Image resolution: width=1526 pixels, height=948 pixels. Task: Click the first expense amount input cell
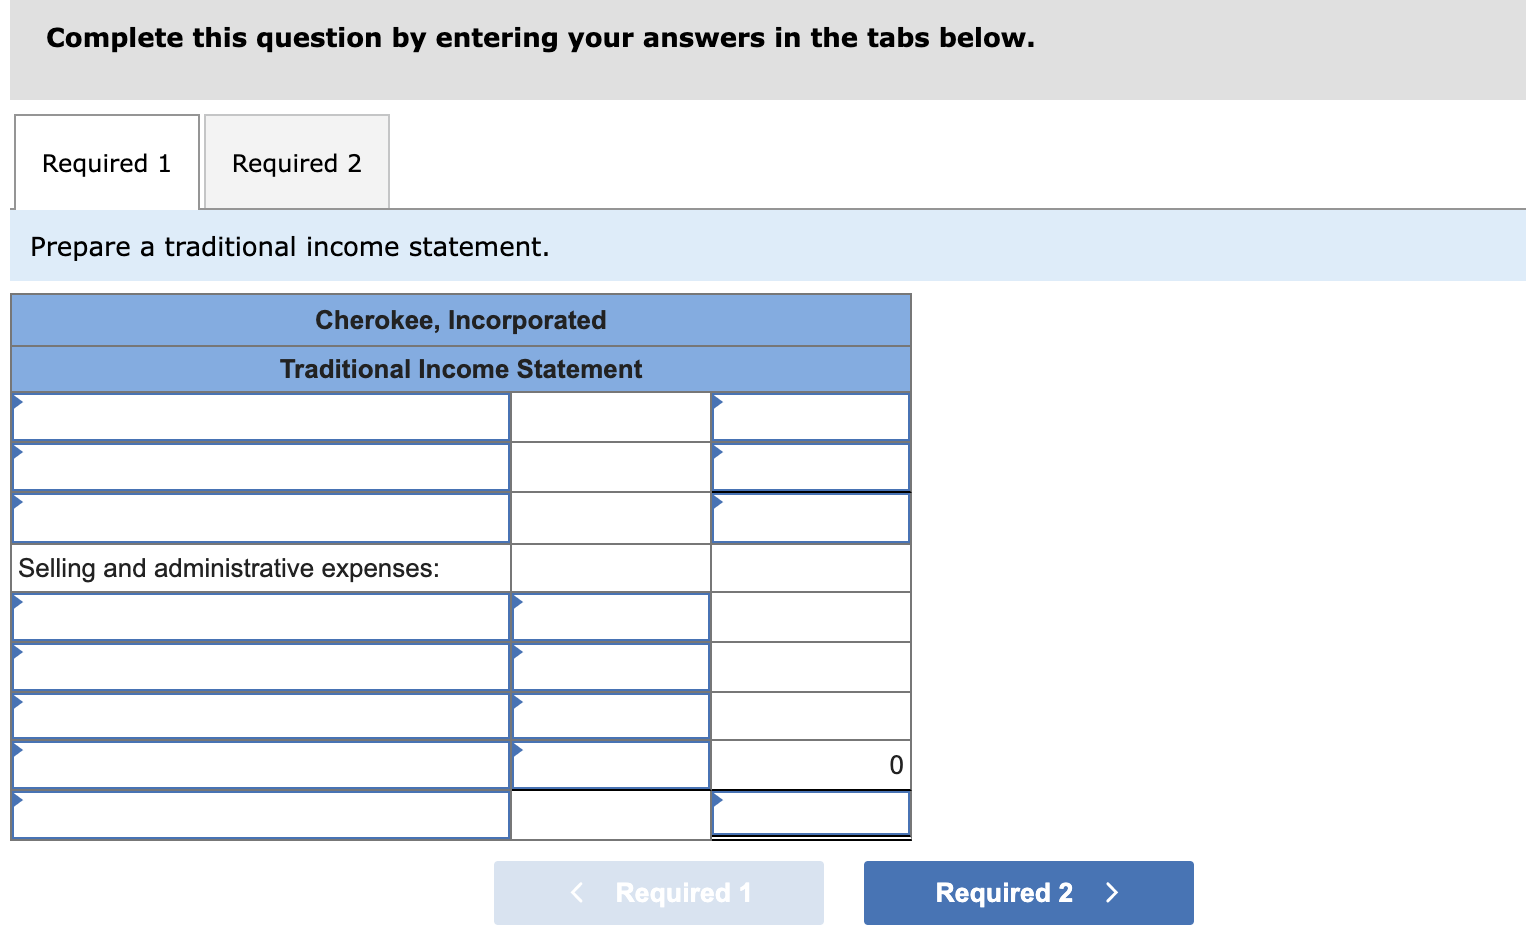[x=610, y=617]
